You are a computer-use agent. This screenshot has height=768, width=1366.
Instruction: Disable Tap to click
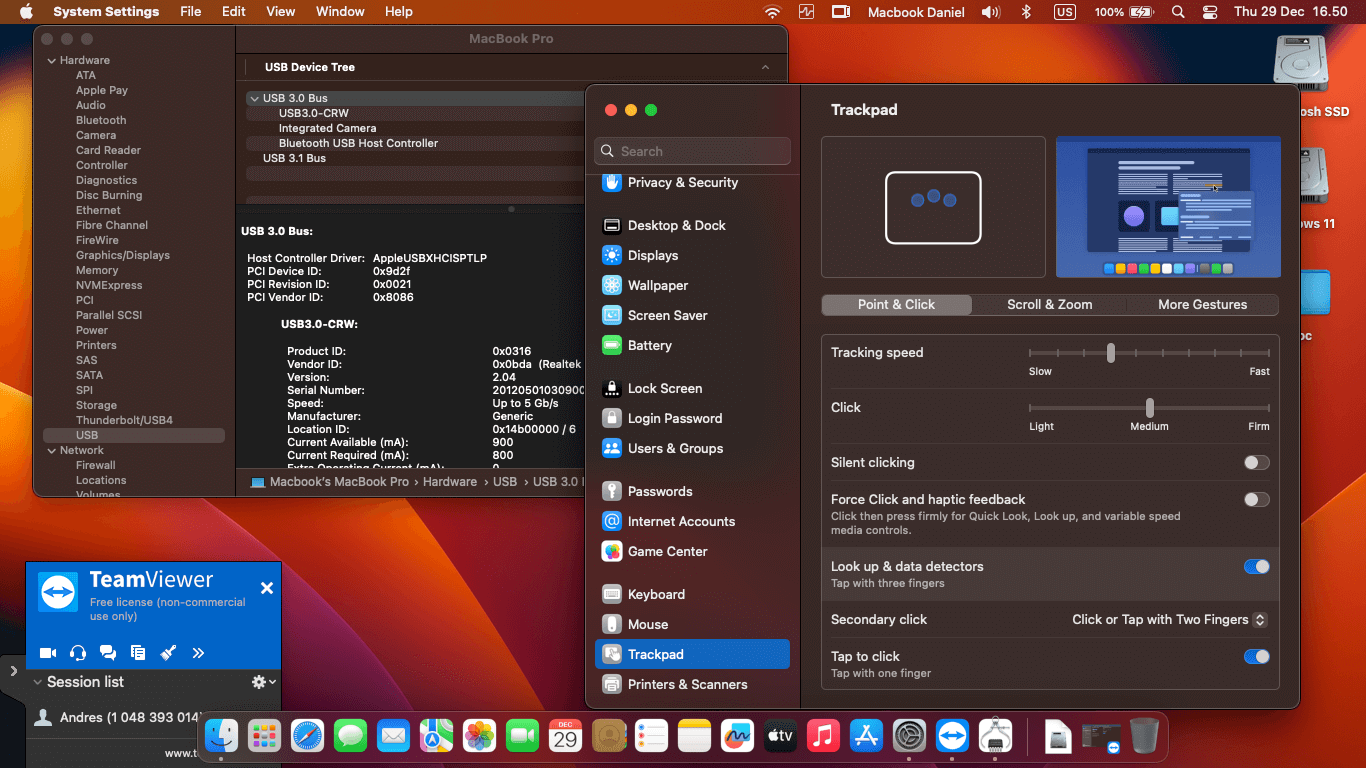1256,656
